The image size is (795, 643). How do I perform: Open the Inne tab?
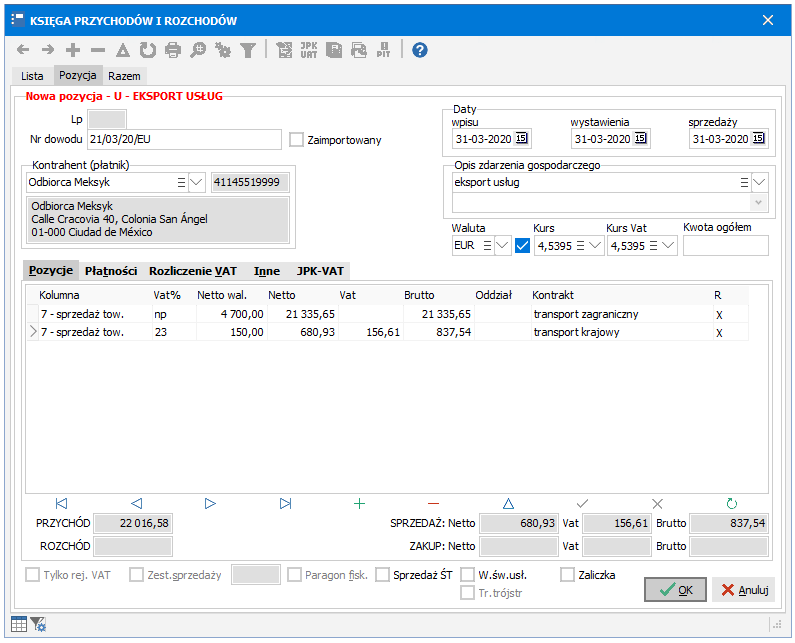pyautogui.click(x=267, y=271)
